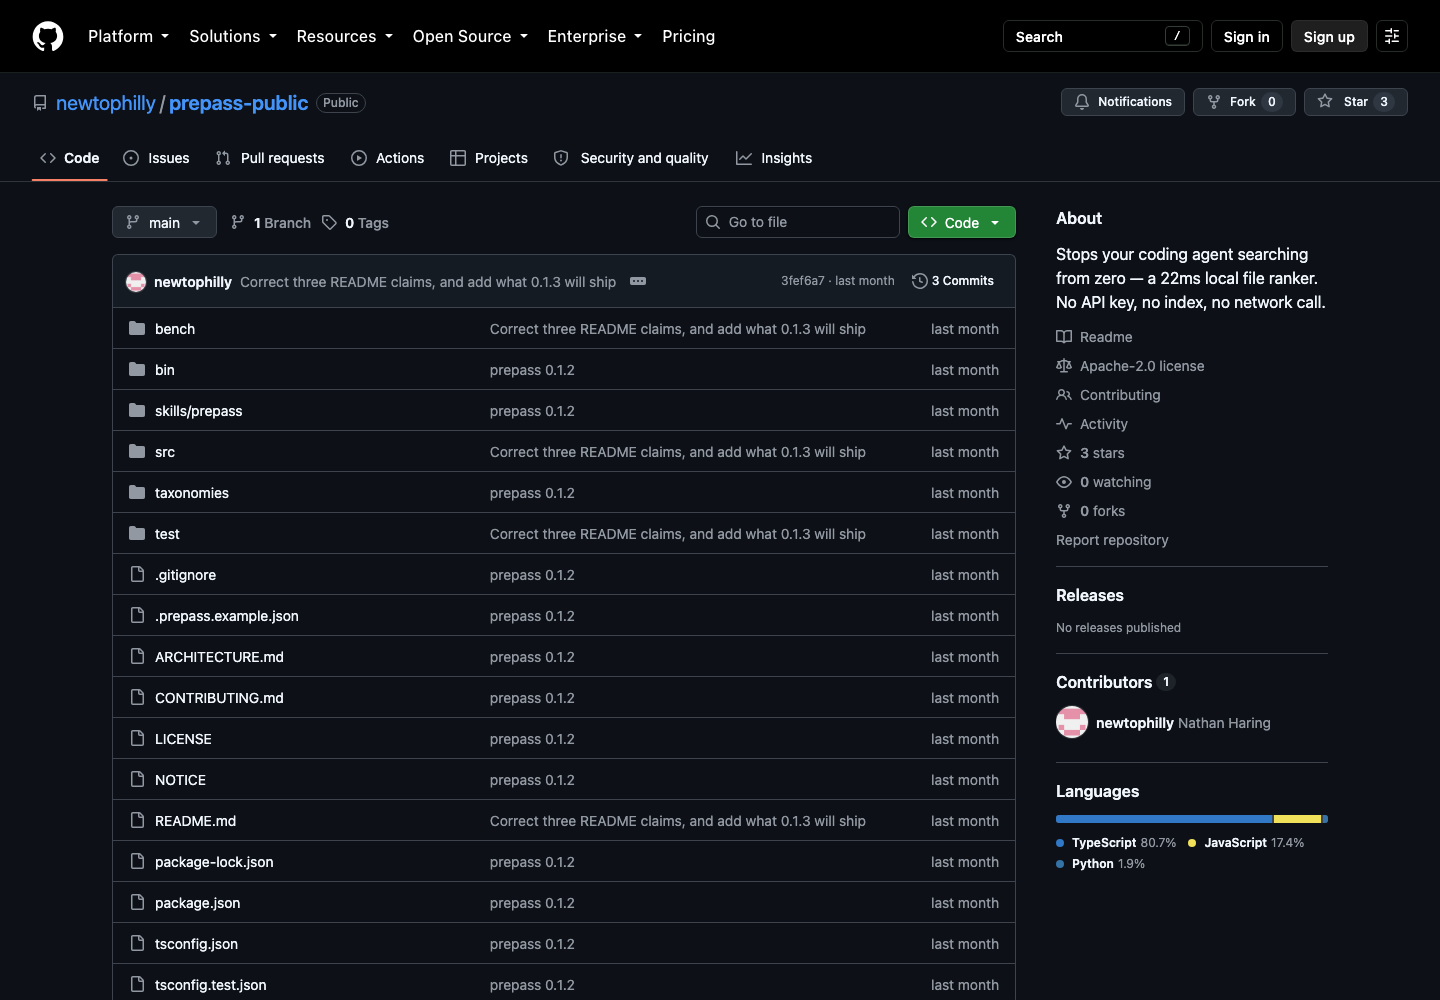The image size is (1440, 1000).
Task: Click the bell icon on Notifications
Action: 1082,102
